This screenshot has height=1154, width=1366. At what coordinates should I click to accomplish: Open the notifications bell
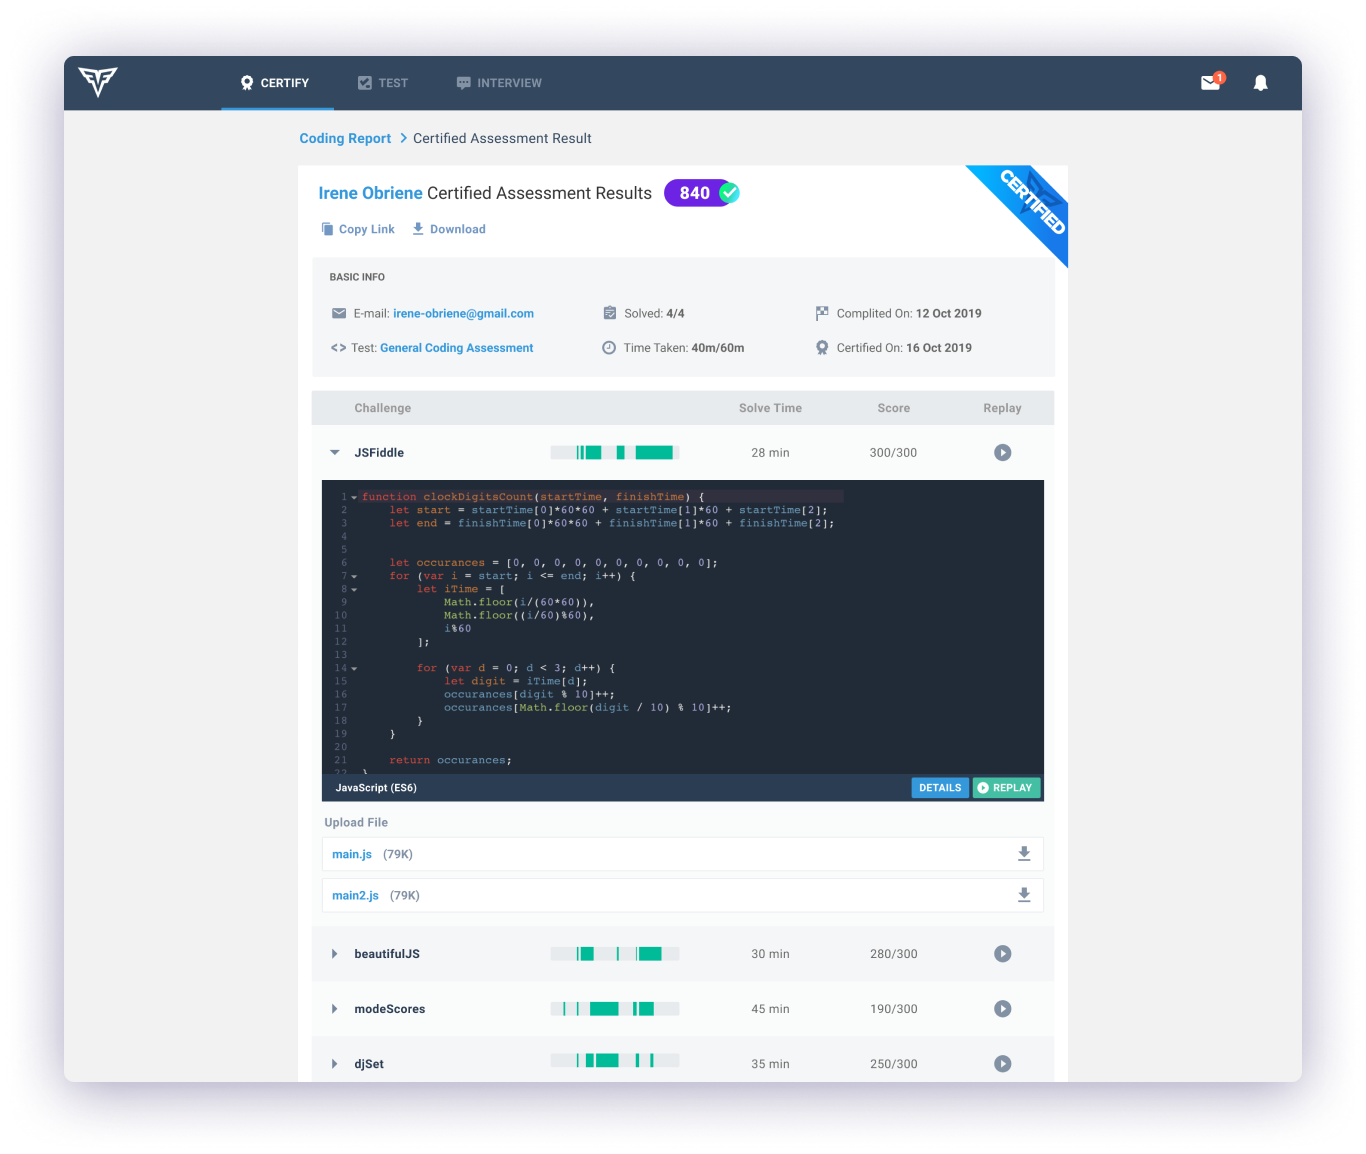1261,83
